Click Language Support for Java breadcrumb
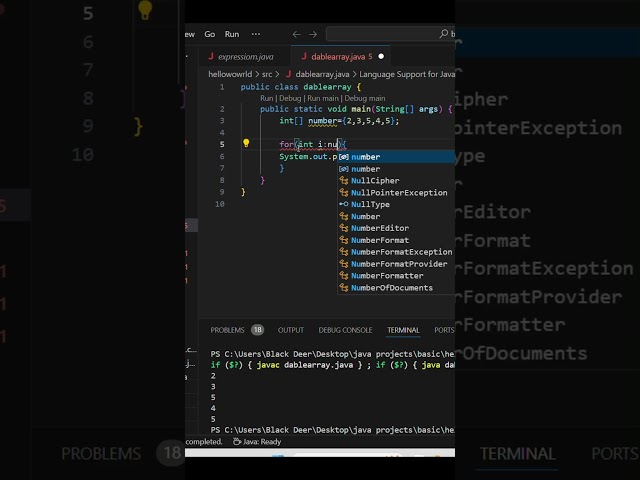The image size is (640, 480). 407,74
